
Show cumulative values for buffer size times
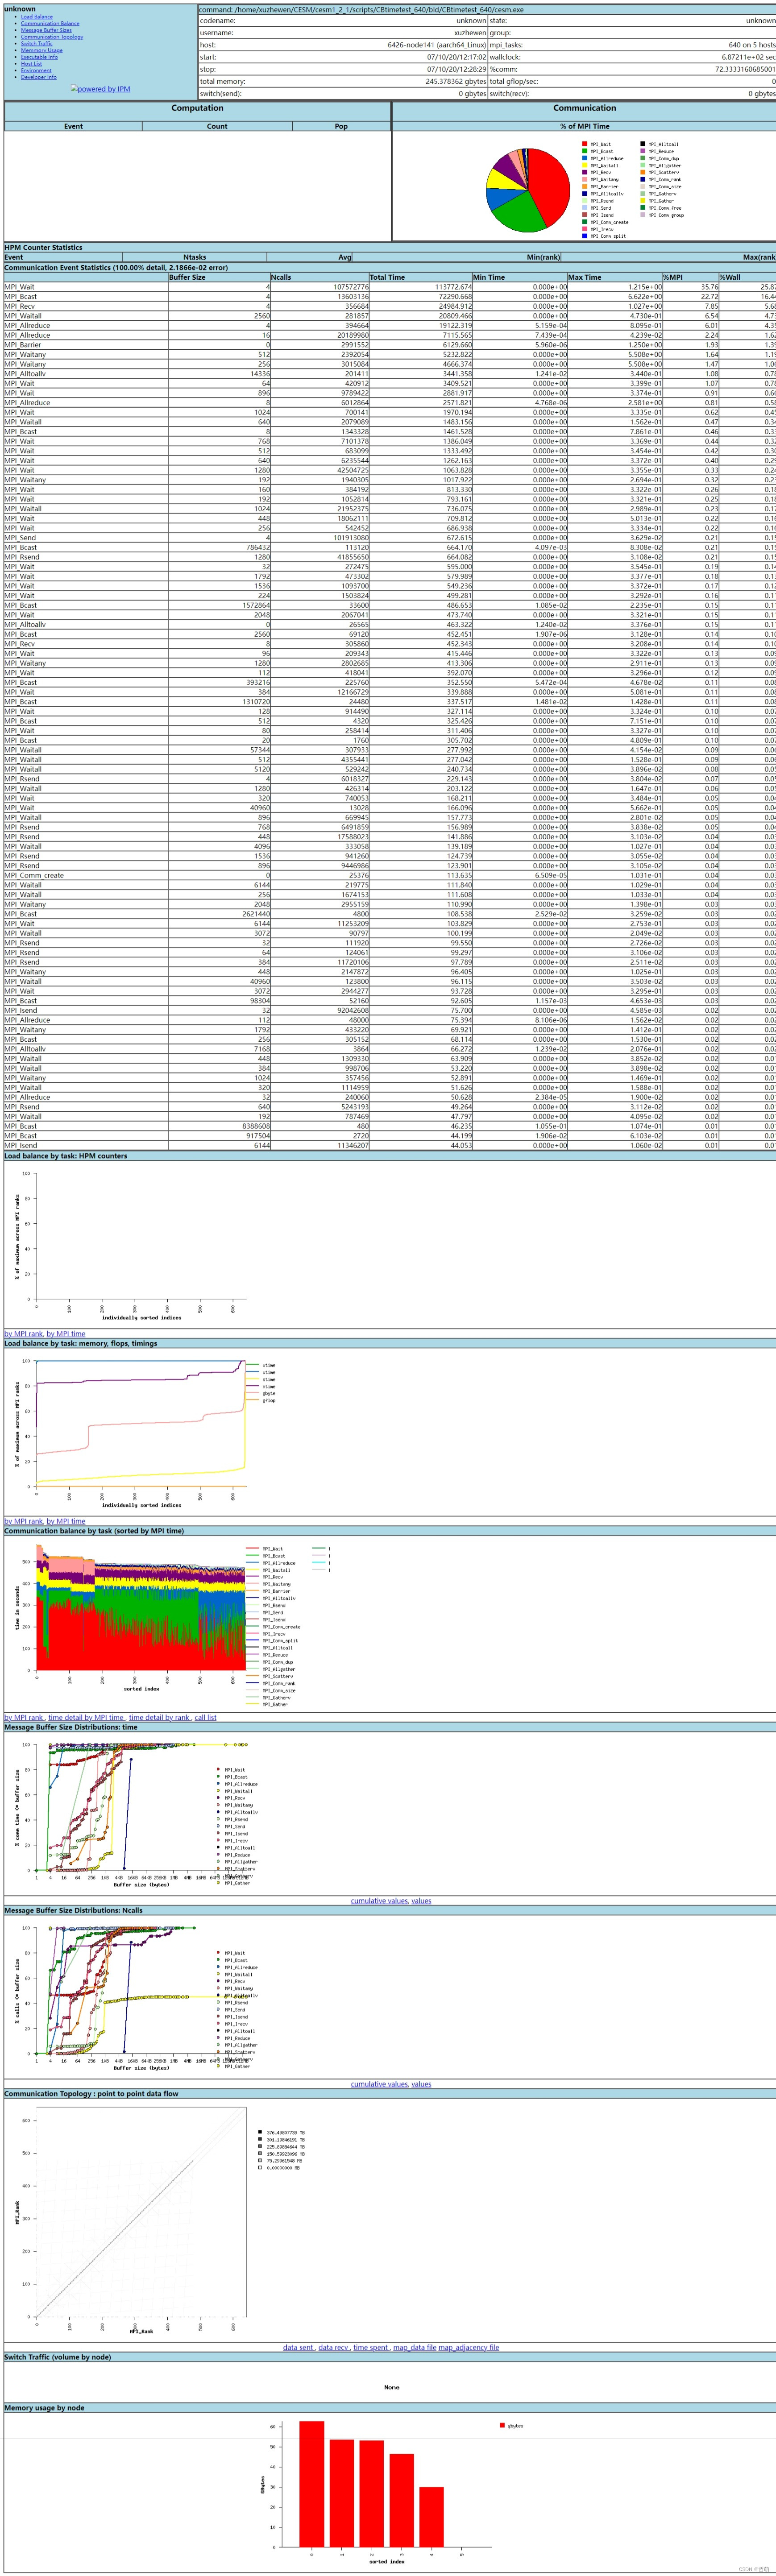(379, 1900)
